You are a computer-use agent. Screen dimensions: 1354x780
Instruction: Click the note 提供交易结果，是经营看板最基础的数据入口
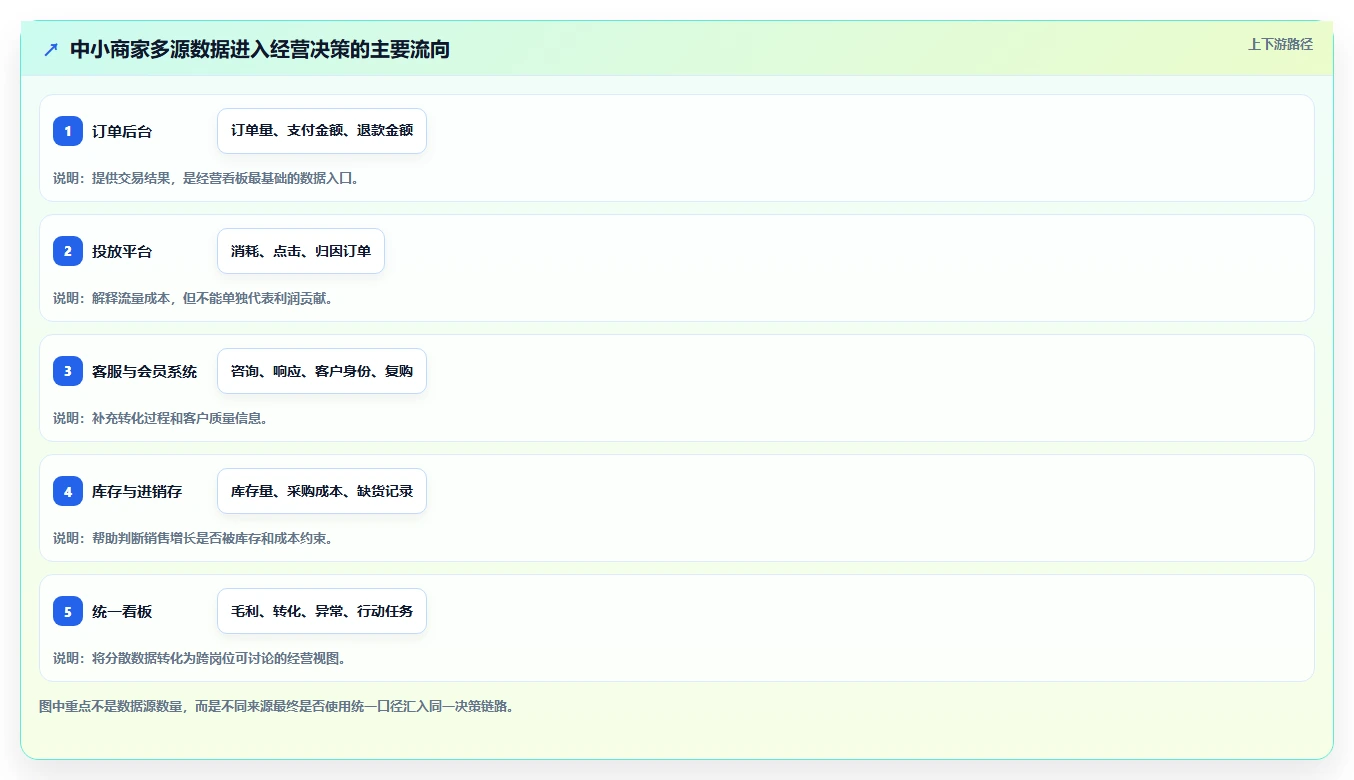point(206,178)
